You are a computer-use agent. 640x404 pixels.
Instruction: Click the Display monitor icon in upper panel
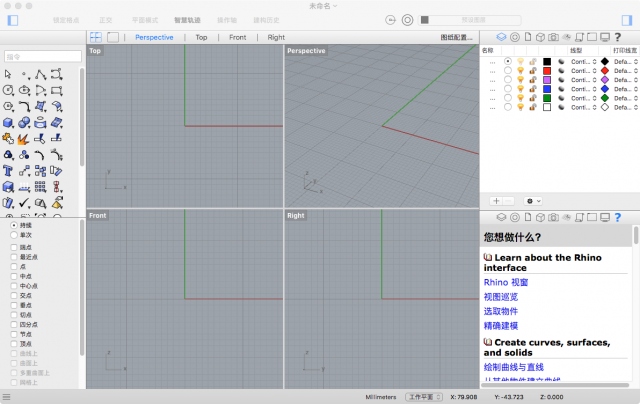click(x=605, y=37)
